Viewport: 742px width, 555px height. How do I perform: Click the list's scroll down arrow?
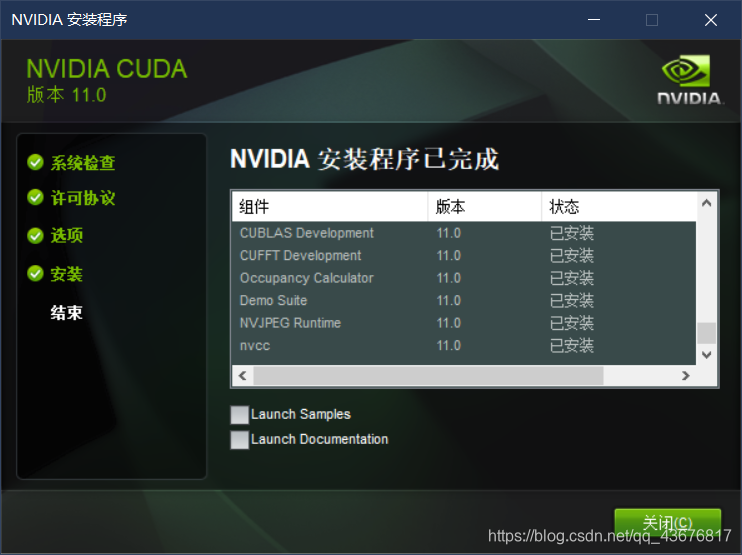(x=707, y=354)
